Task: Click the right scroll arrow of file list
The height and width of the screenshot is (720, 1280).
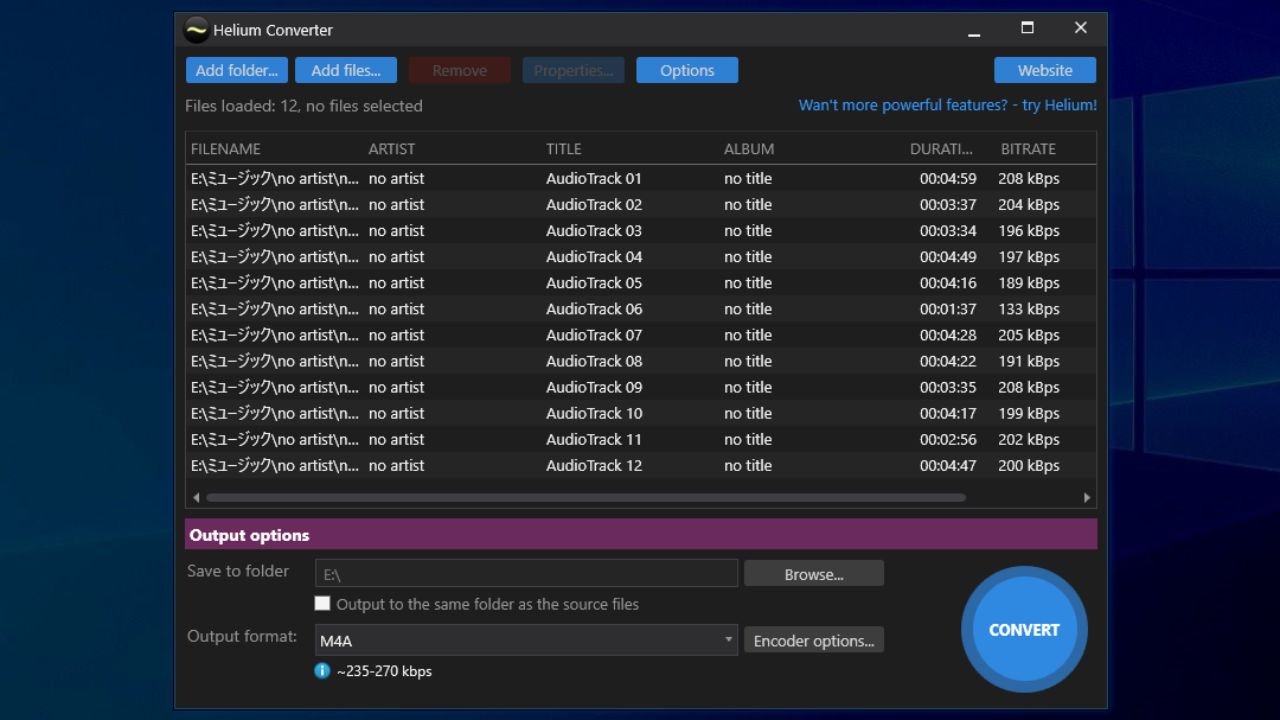Action: point(1087,497)
